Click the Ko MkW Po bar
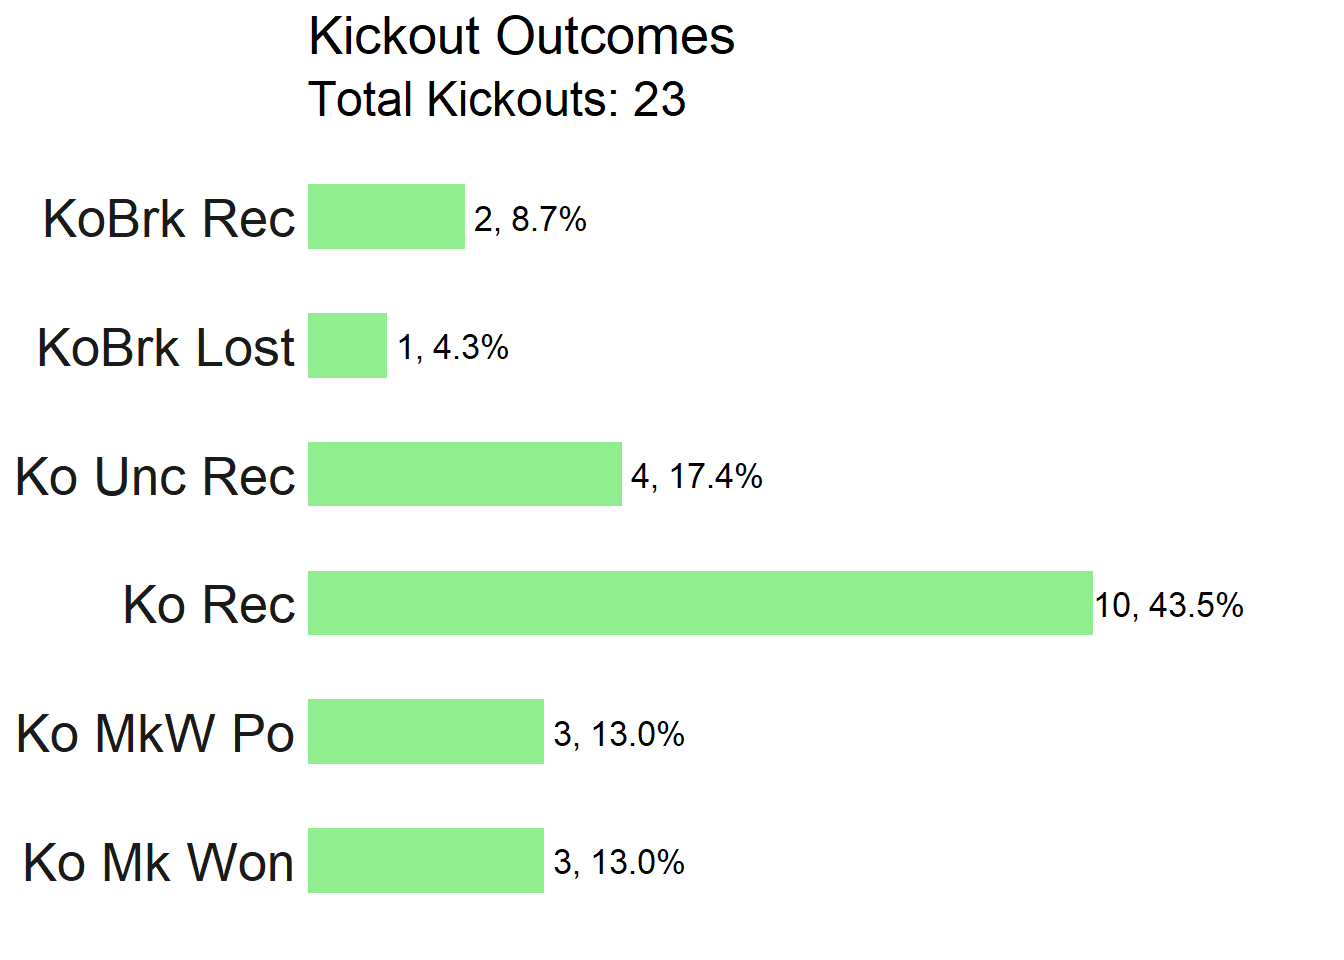Viewport: 1344px width, 960px height. click(426, 732)
